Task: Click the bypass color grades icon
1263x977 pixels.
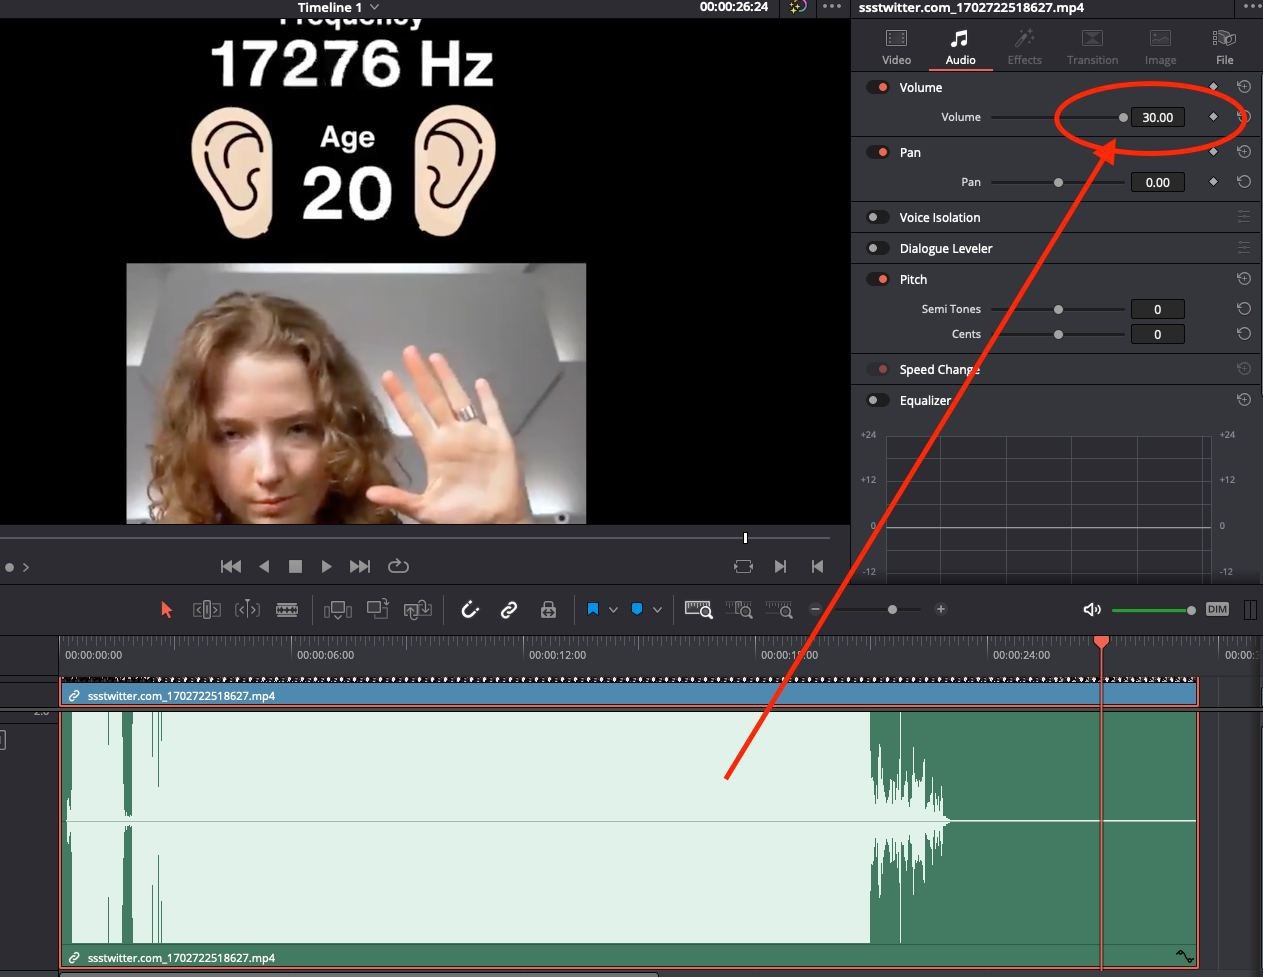Action: coord(797,7)
